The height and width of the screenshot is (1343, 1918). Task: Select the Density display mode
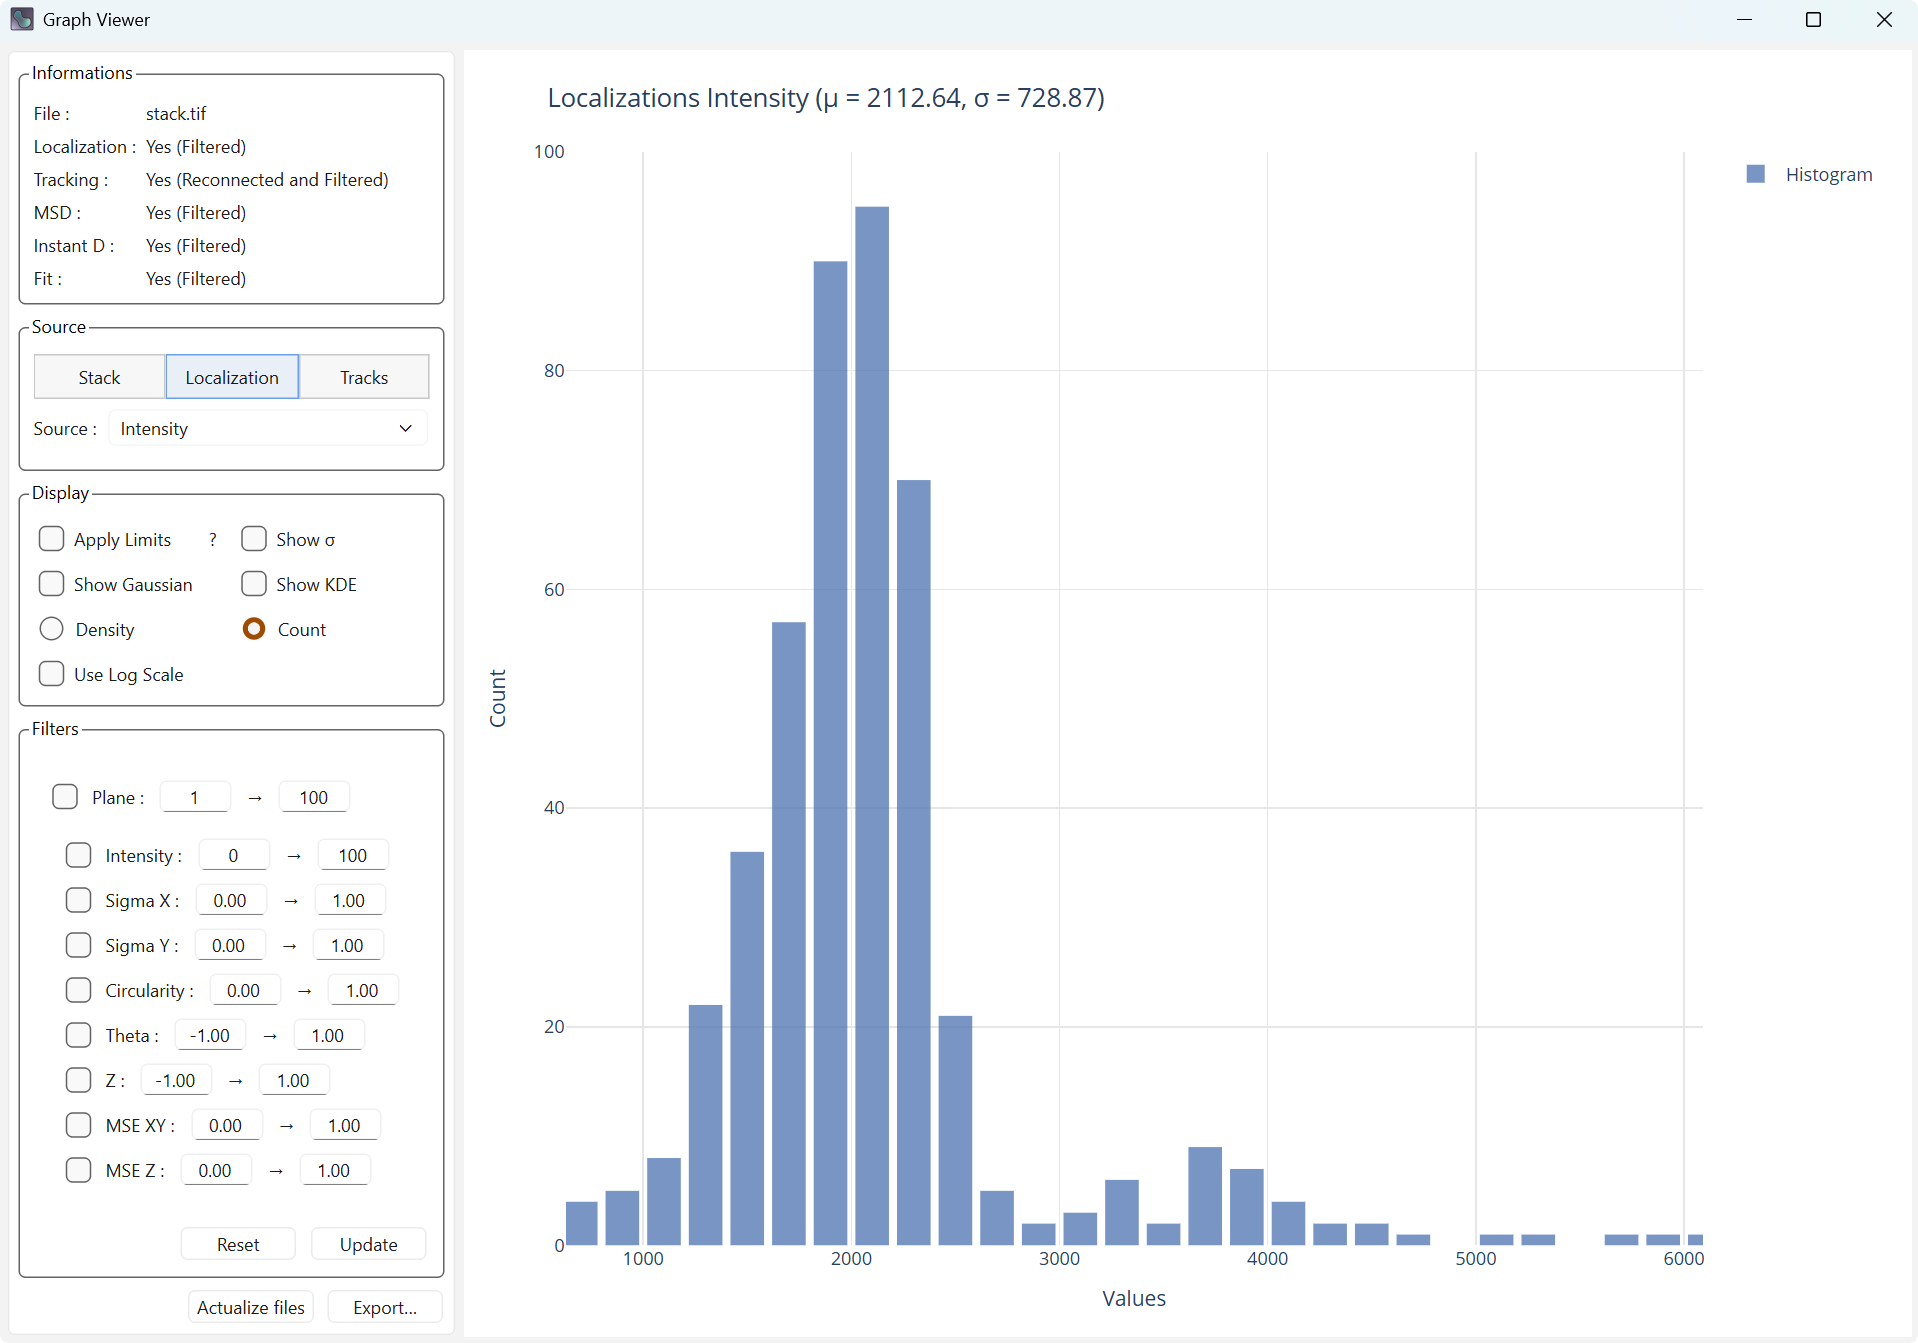pos(51,629)
